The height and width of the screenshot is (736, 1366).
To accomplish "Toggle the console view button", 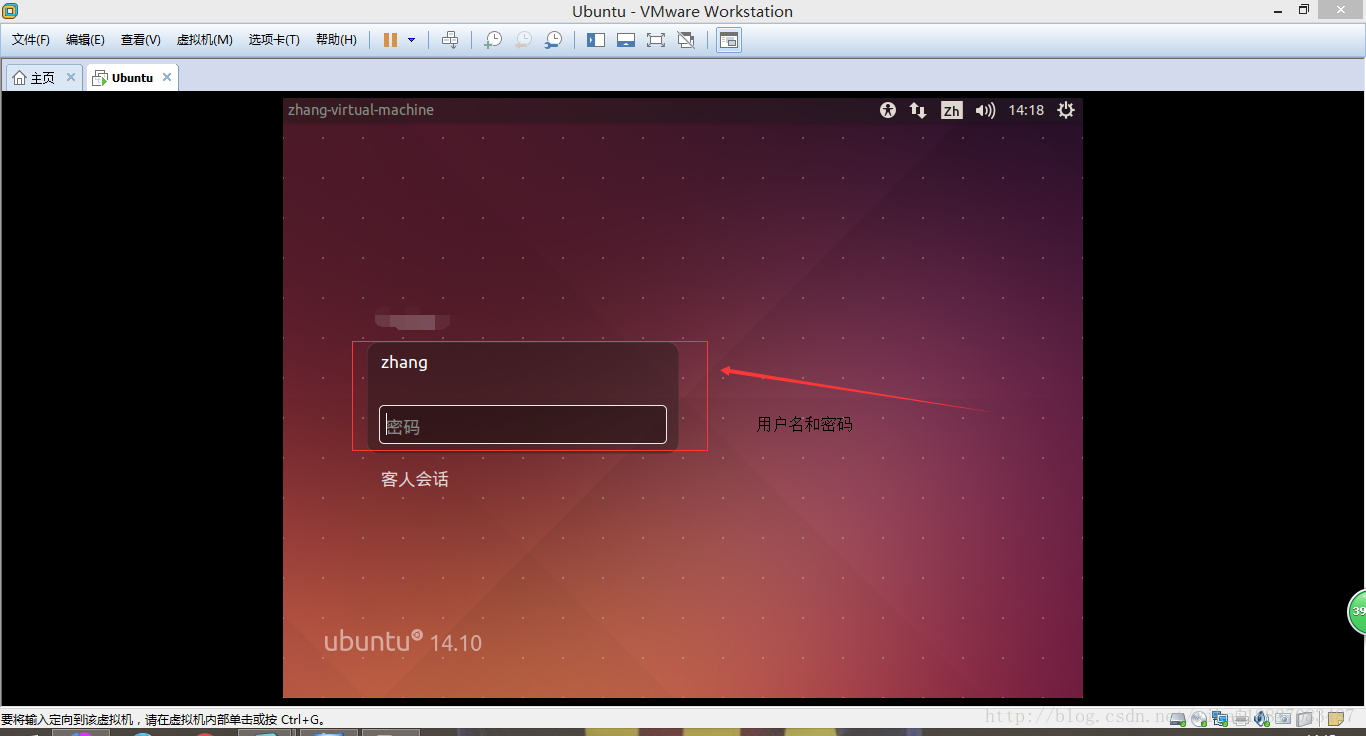I will (730, 40).
